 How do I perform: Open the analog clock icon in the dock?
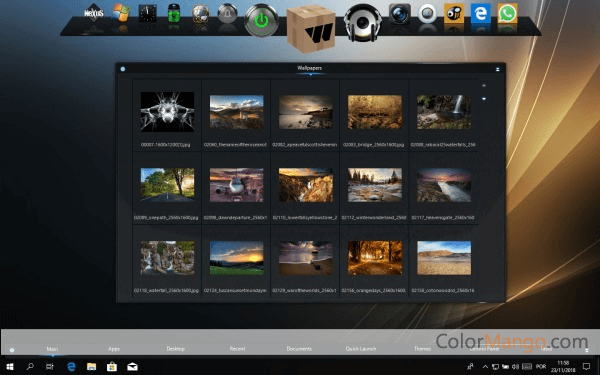click(x=147, y=13)
